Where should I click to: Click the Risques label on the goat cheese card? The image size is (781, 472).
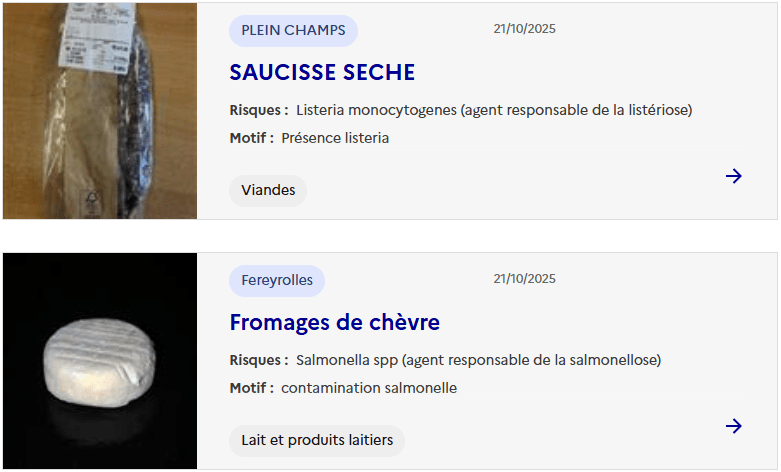[x=259, y=360]
